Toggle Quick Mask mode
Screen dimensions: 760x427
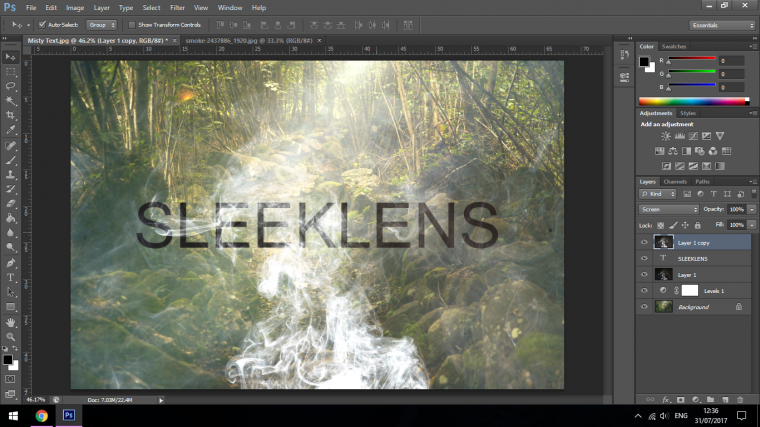(x=10, y=379)
